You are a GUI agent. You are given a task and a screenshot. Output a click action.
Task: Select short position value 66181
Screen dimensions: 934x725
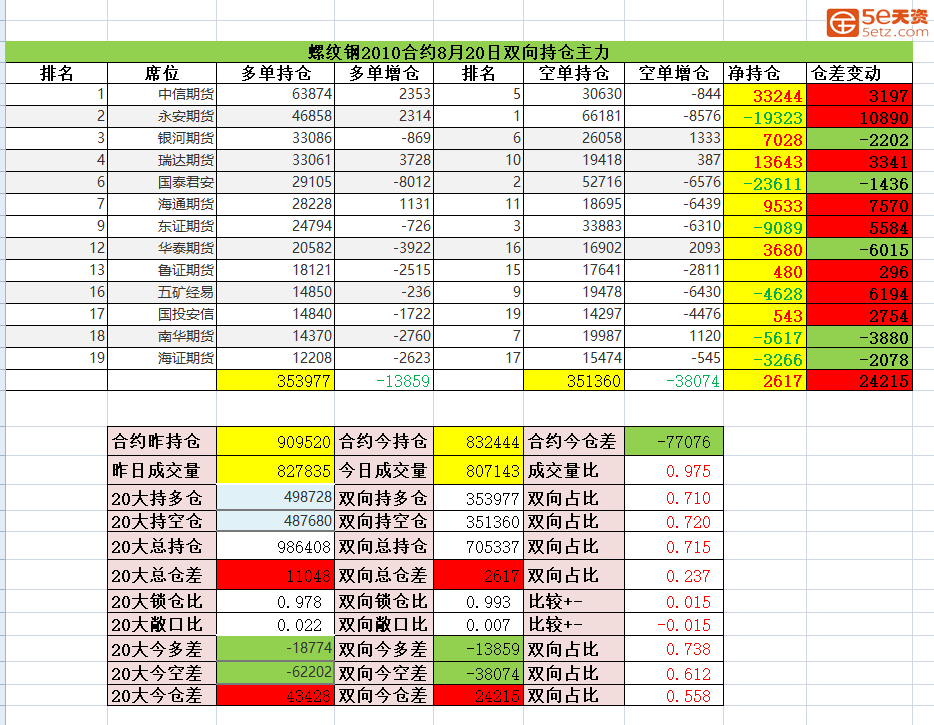point(574,117)
